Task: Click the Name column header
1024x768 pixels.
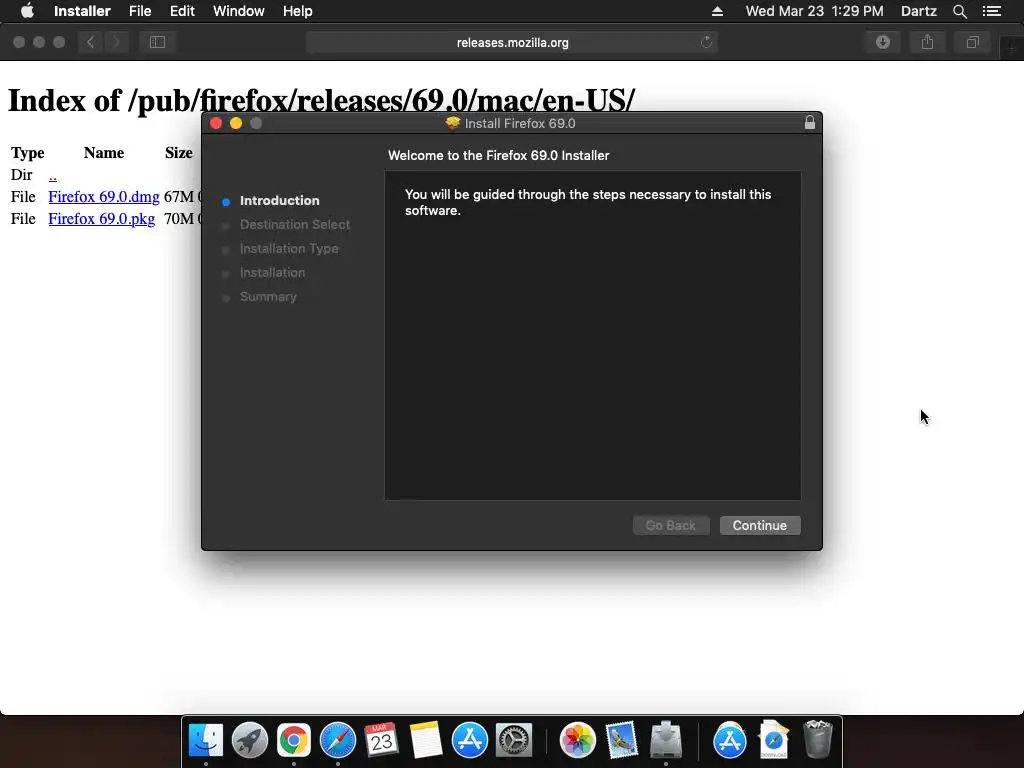Action: 104,153
